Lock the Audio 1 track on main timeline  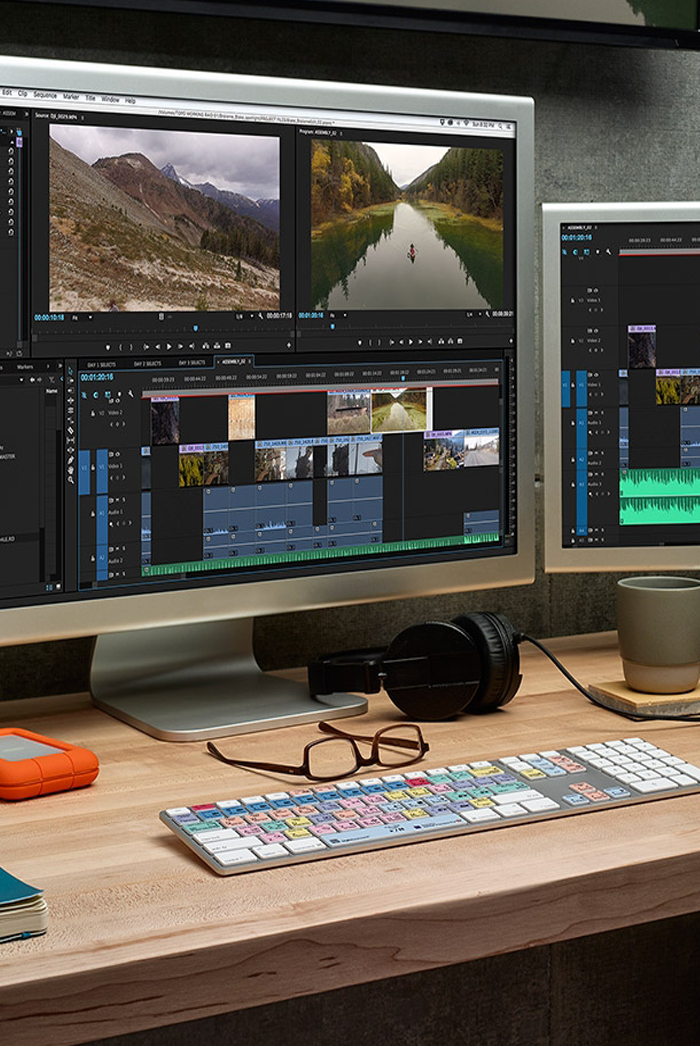pos(93,514)
